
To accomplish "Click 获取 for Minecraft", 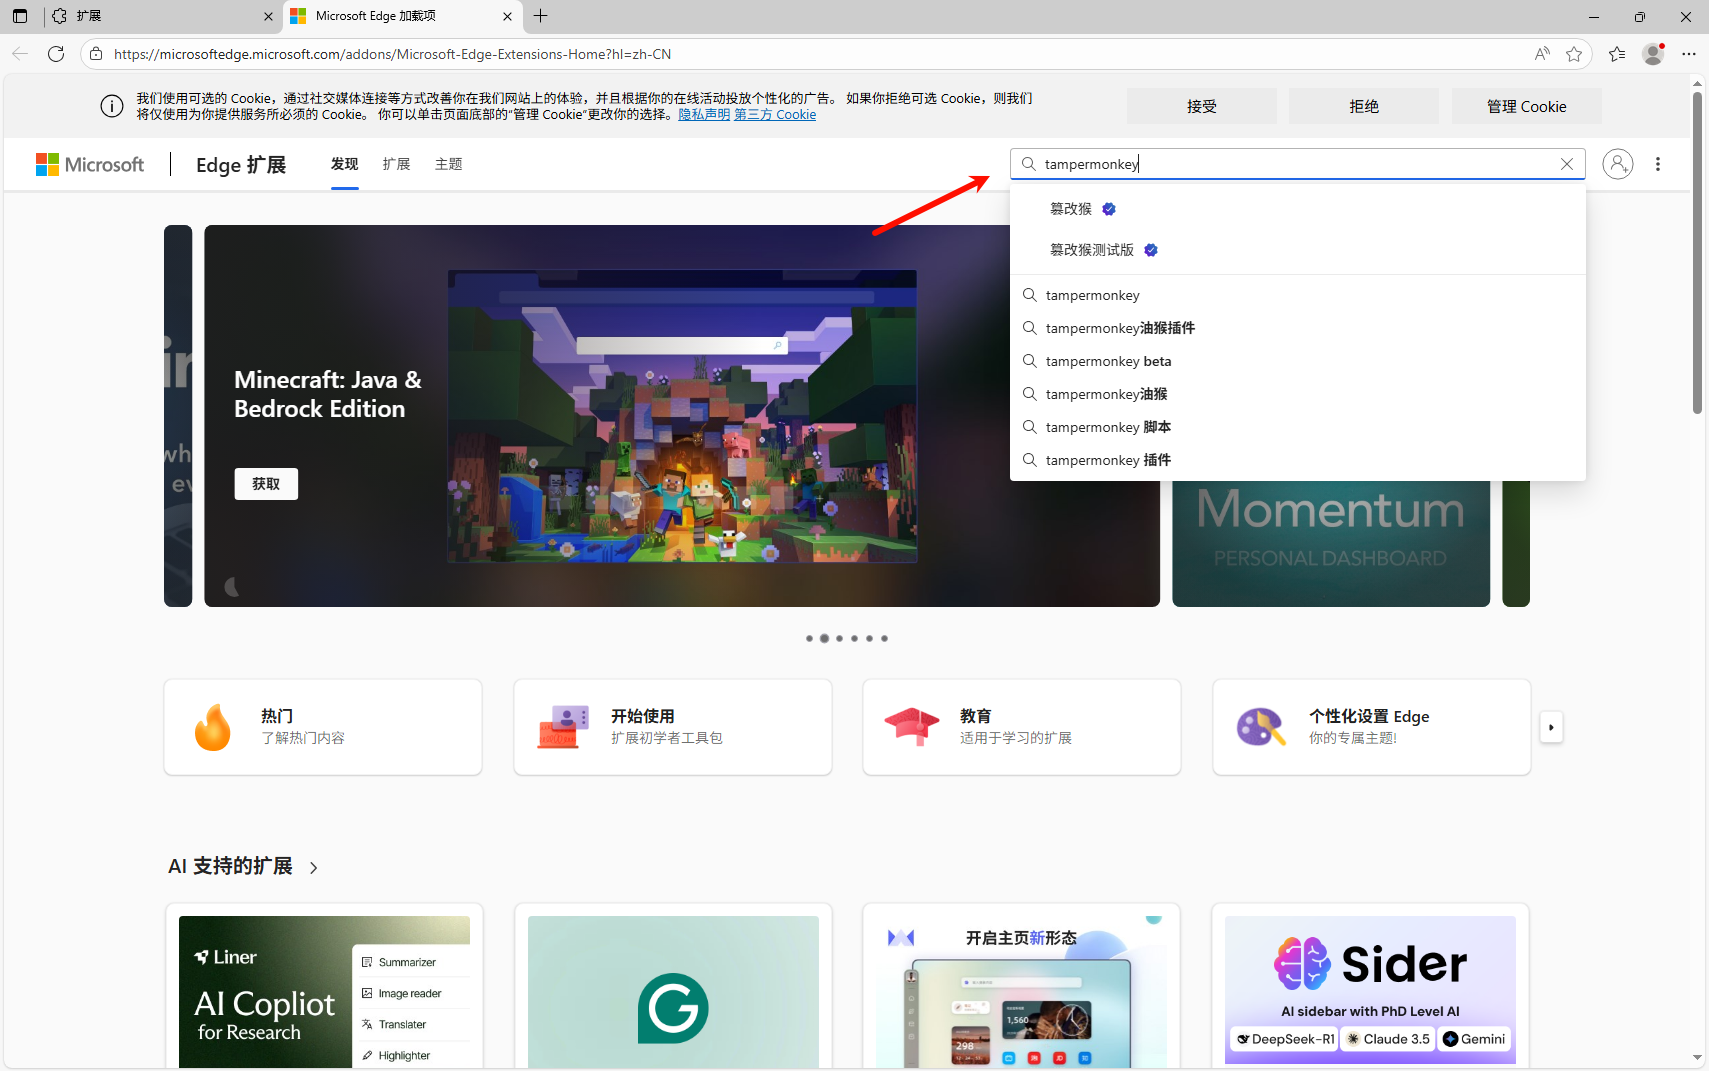I will [266, 484].
